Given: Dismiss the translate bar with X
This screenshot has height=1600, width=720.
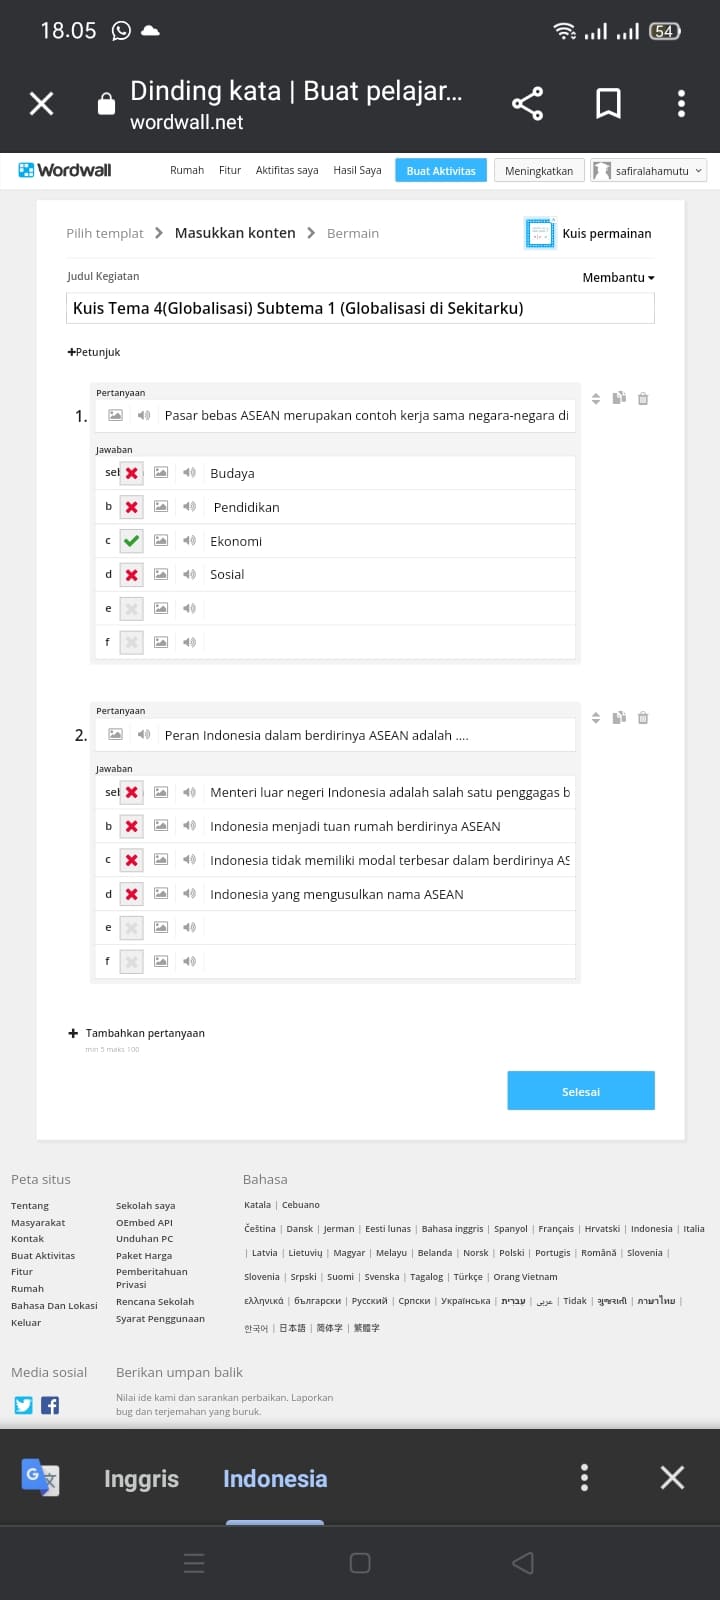Looking at the screenshot, I should [x=672, y=1478].
